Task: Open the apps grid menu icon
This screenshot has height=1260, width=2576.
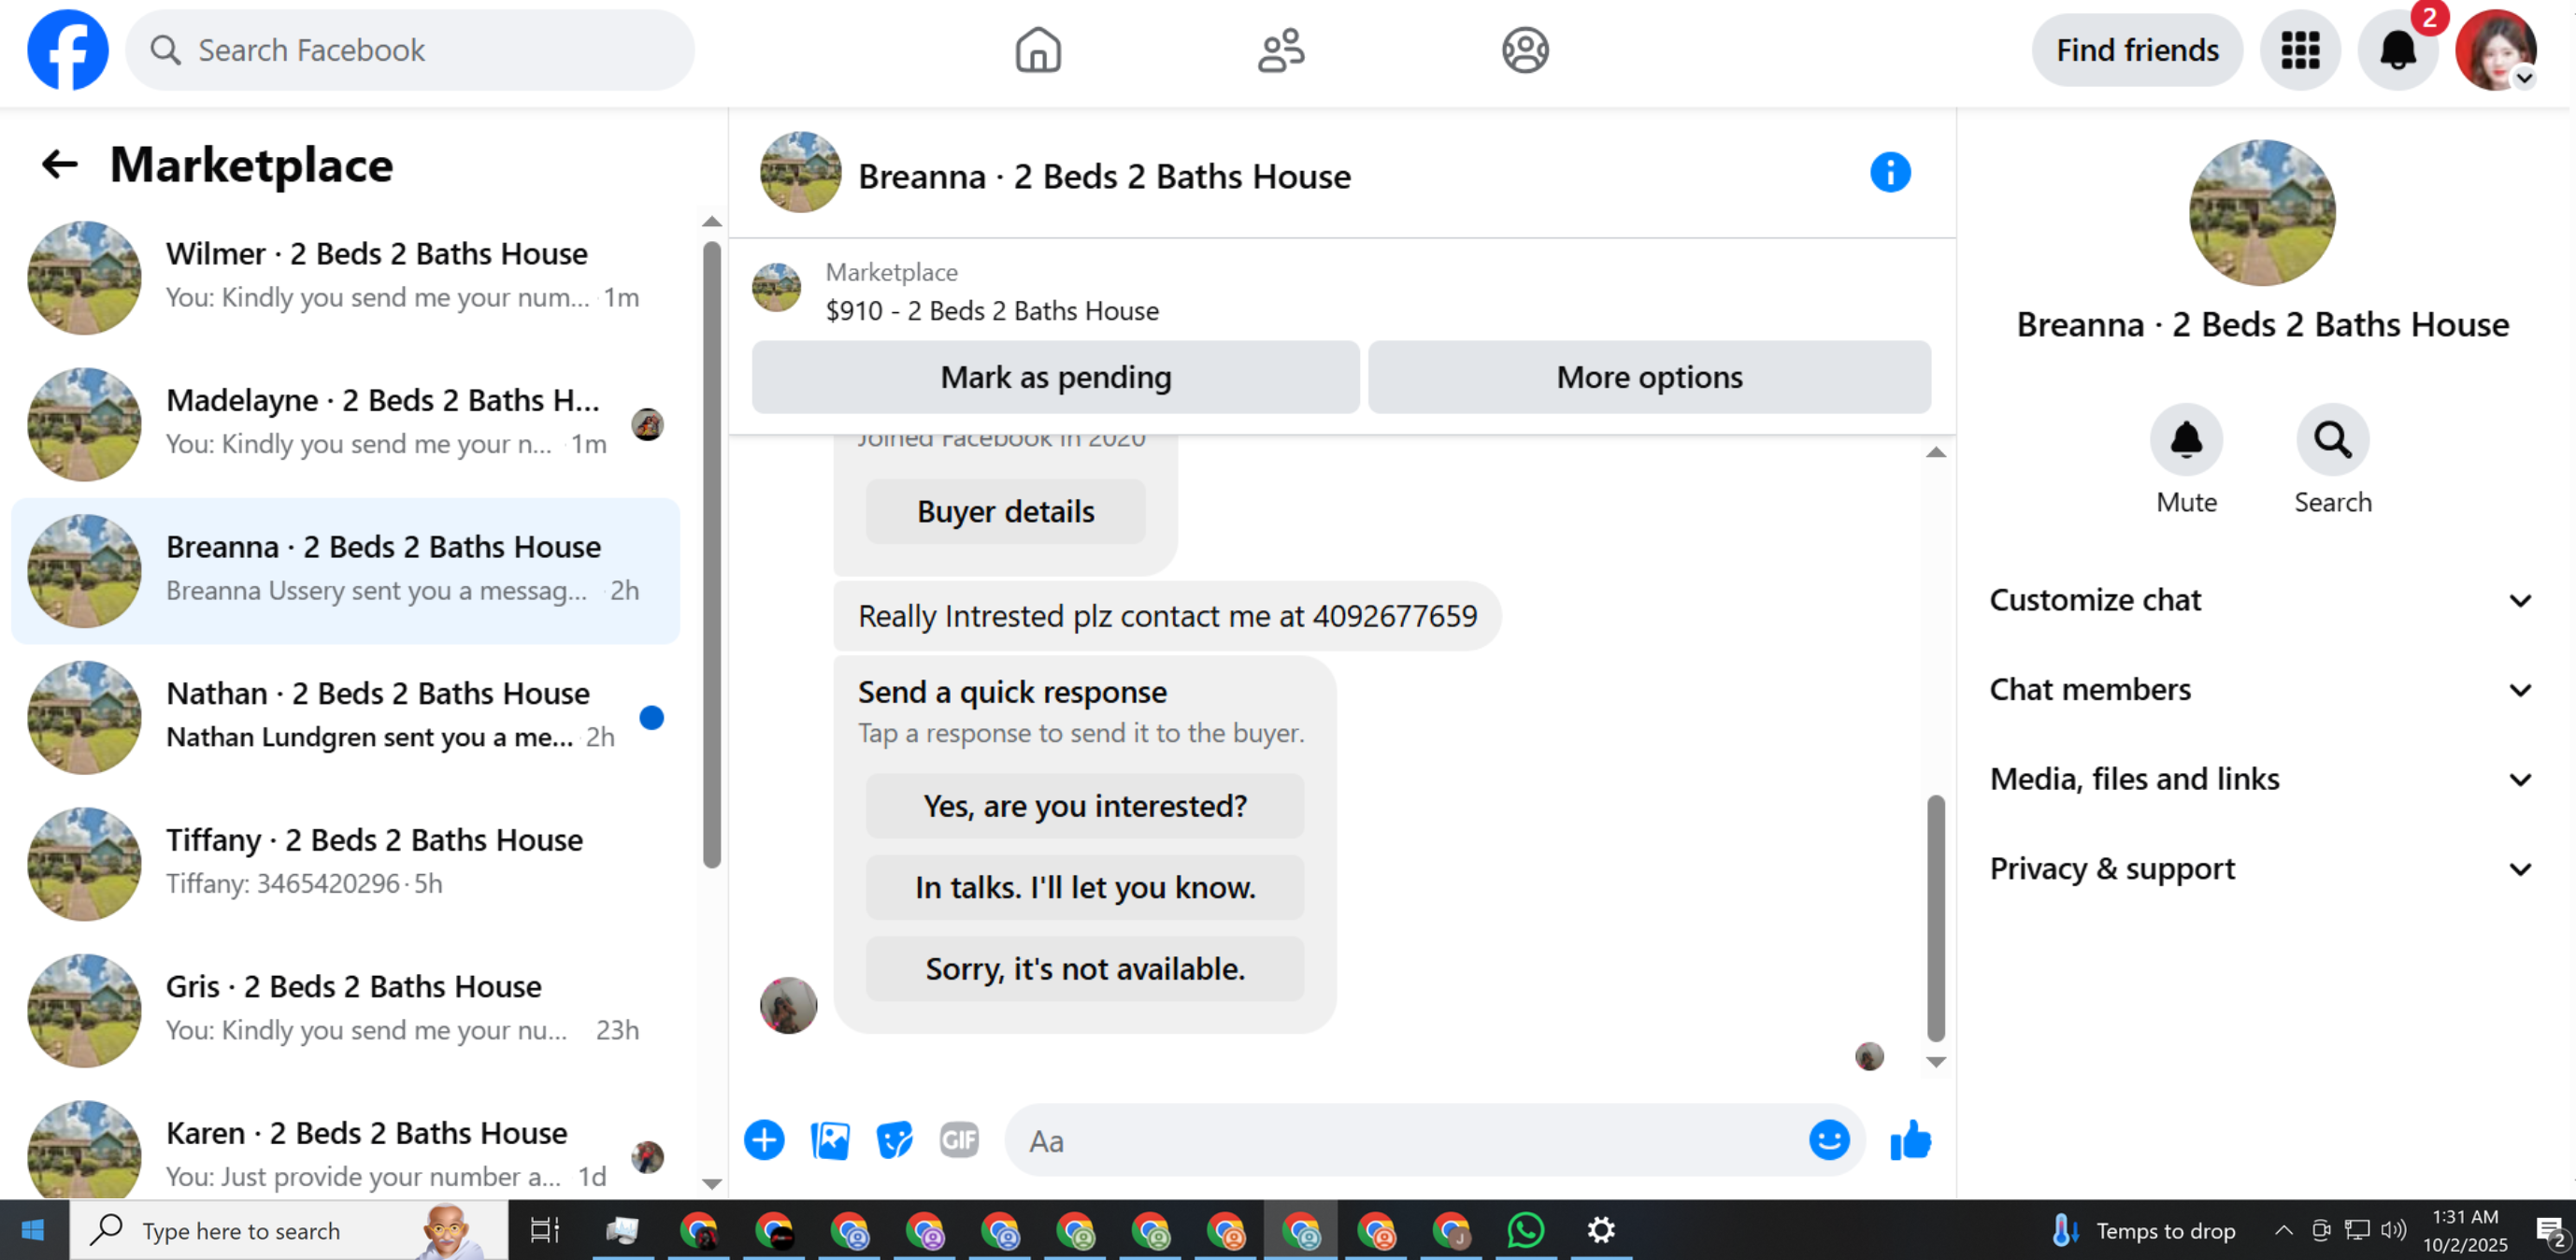Action: (x=2299, y=50)
